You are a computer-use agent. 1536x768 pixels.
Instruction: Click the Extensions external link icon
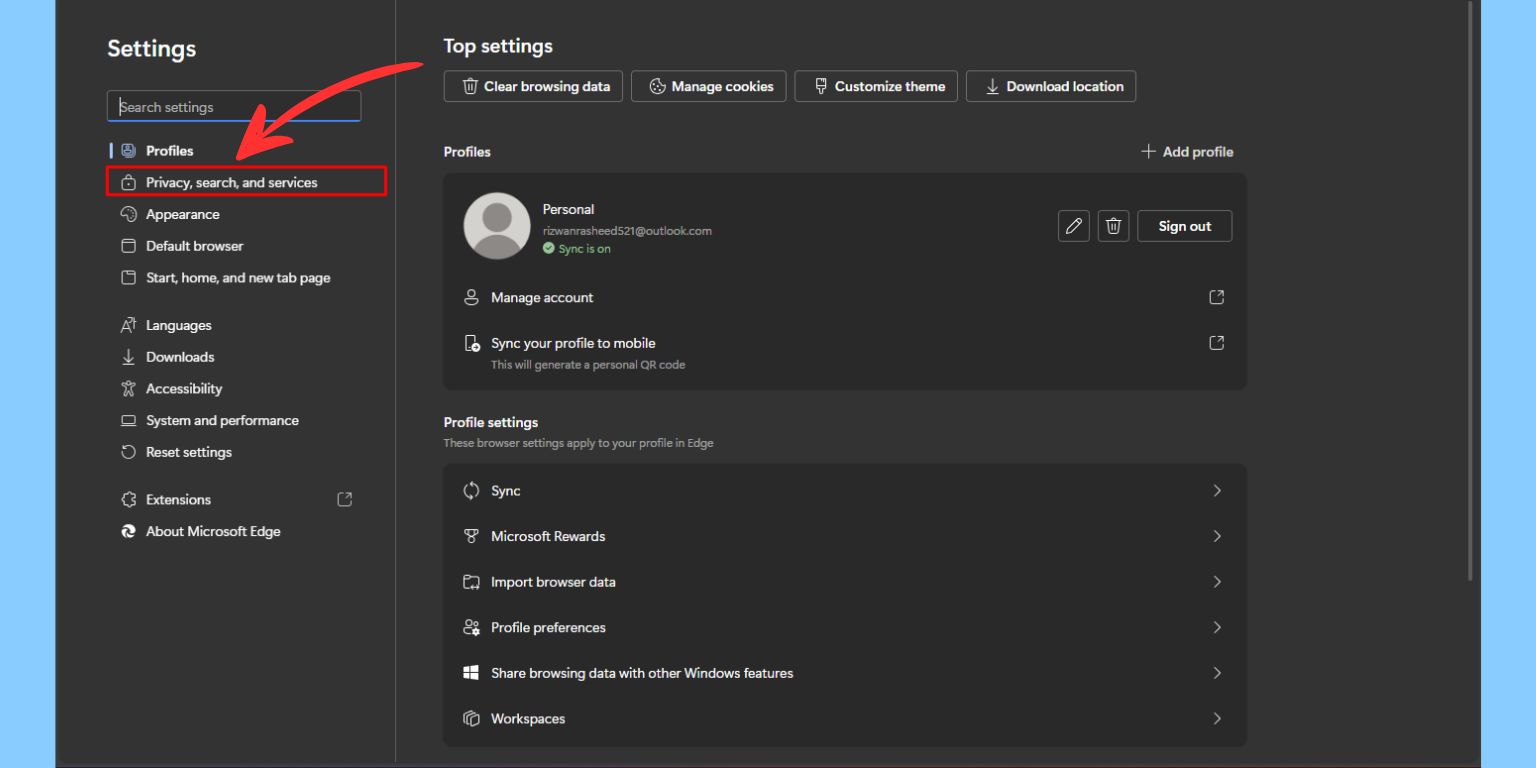click(345, 500)
